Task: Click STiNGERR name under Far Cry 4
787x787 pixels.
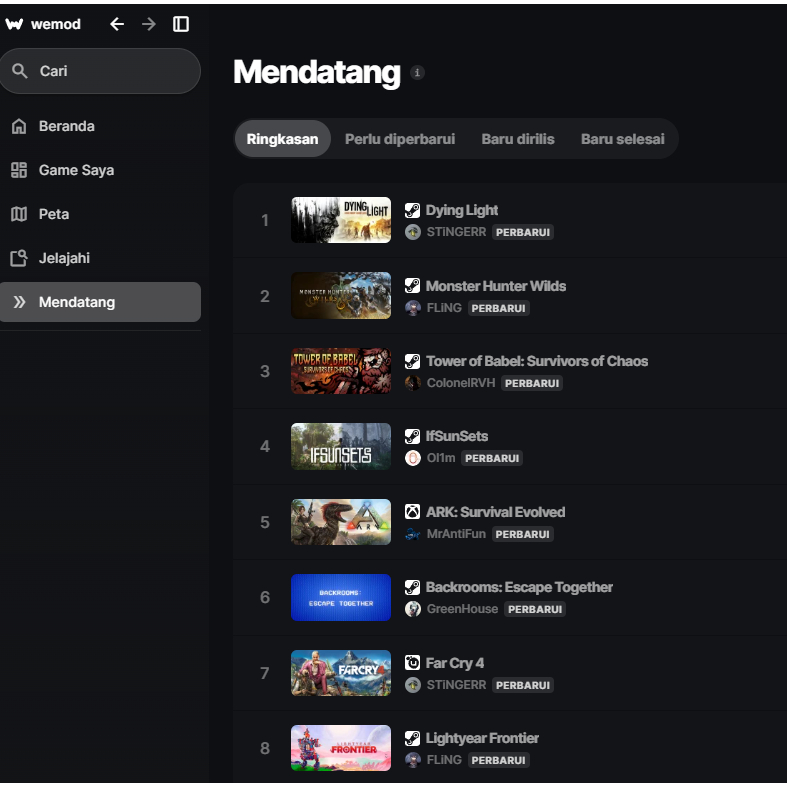Action: pos(456,685)
